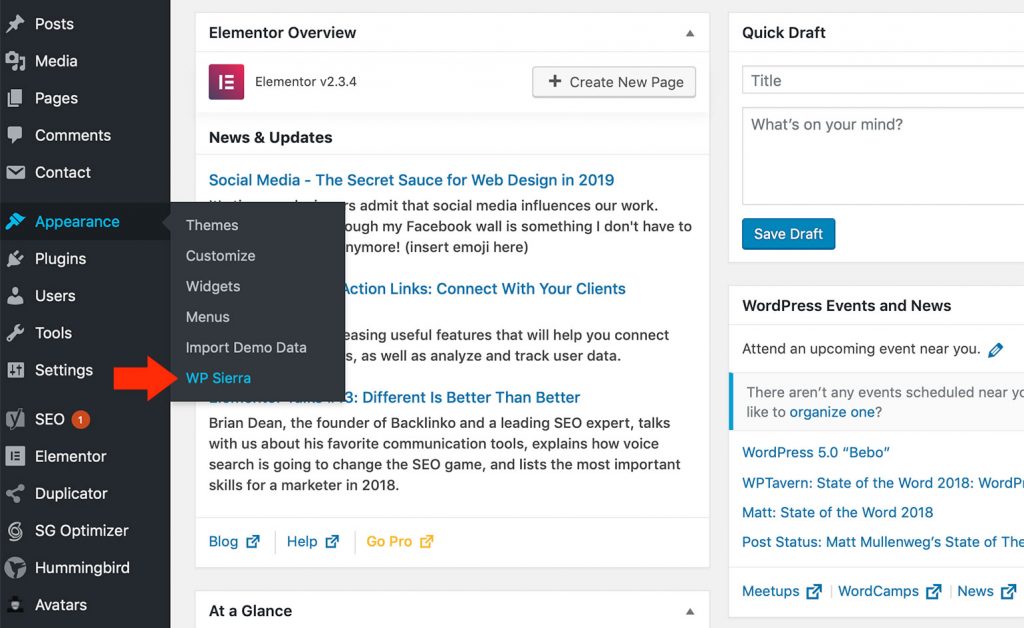Click external link icon beside Meetups
This screenshot has width=1024, height=628.
click(814, 591)
